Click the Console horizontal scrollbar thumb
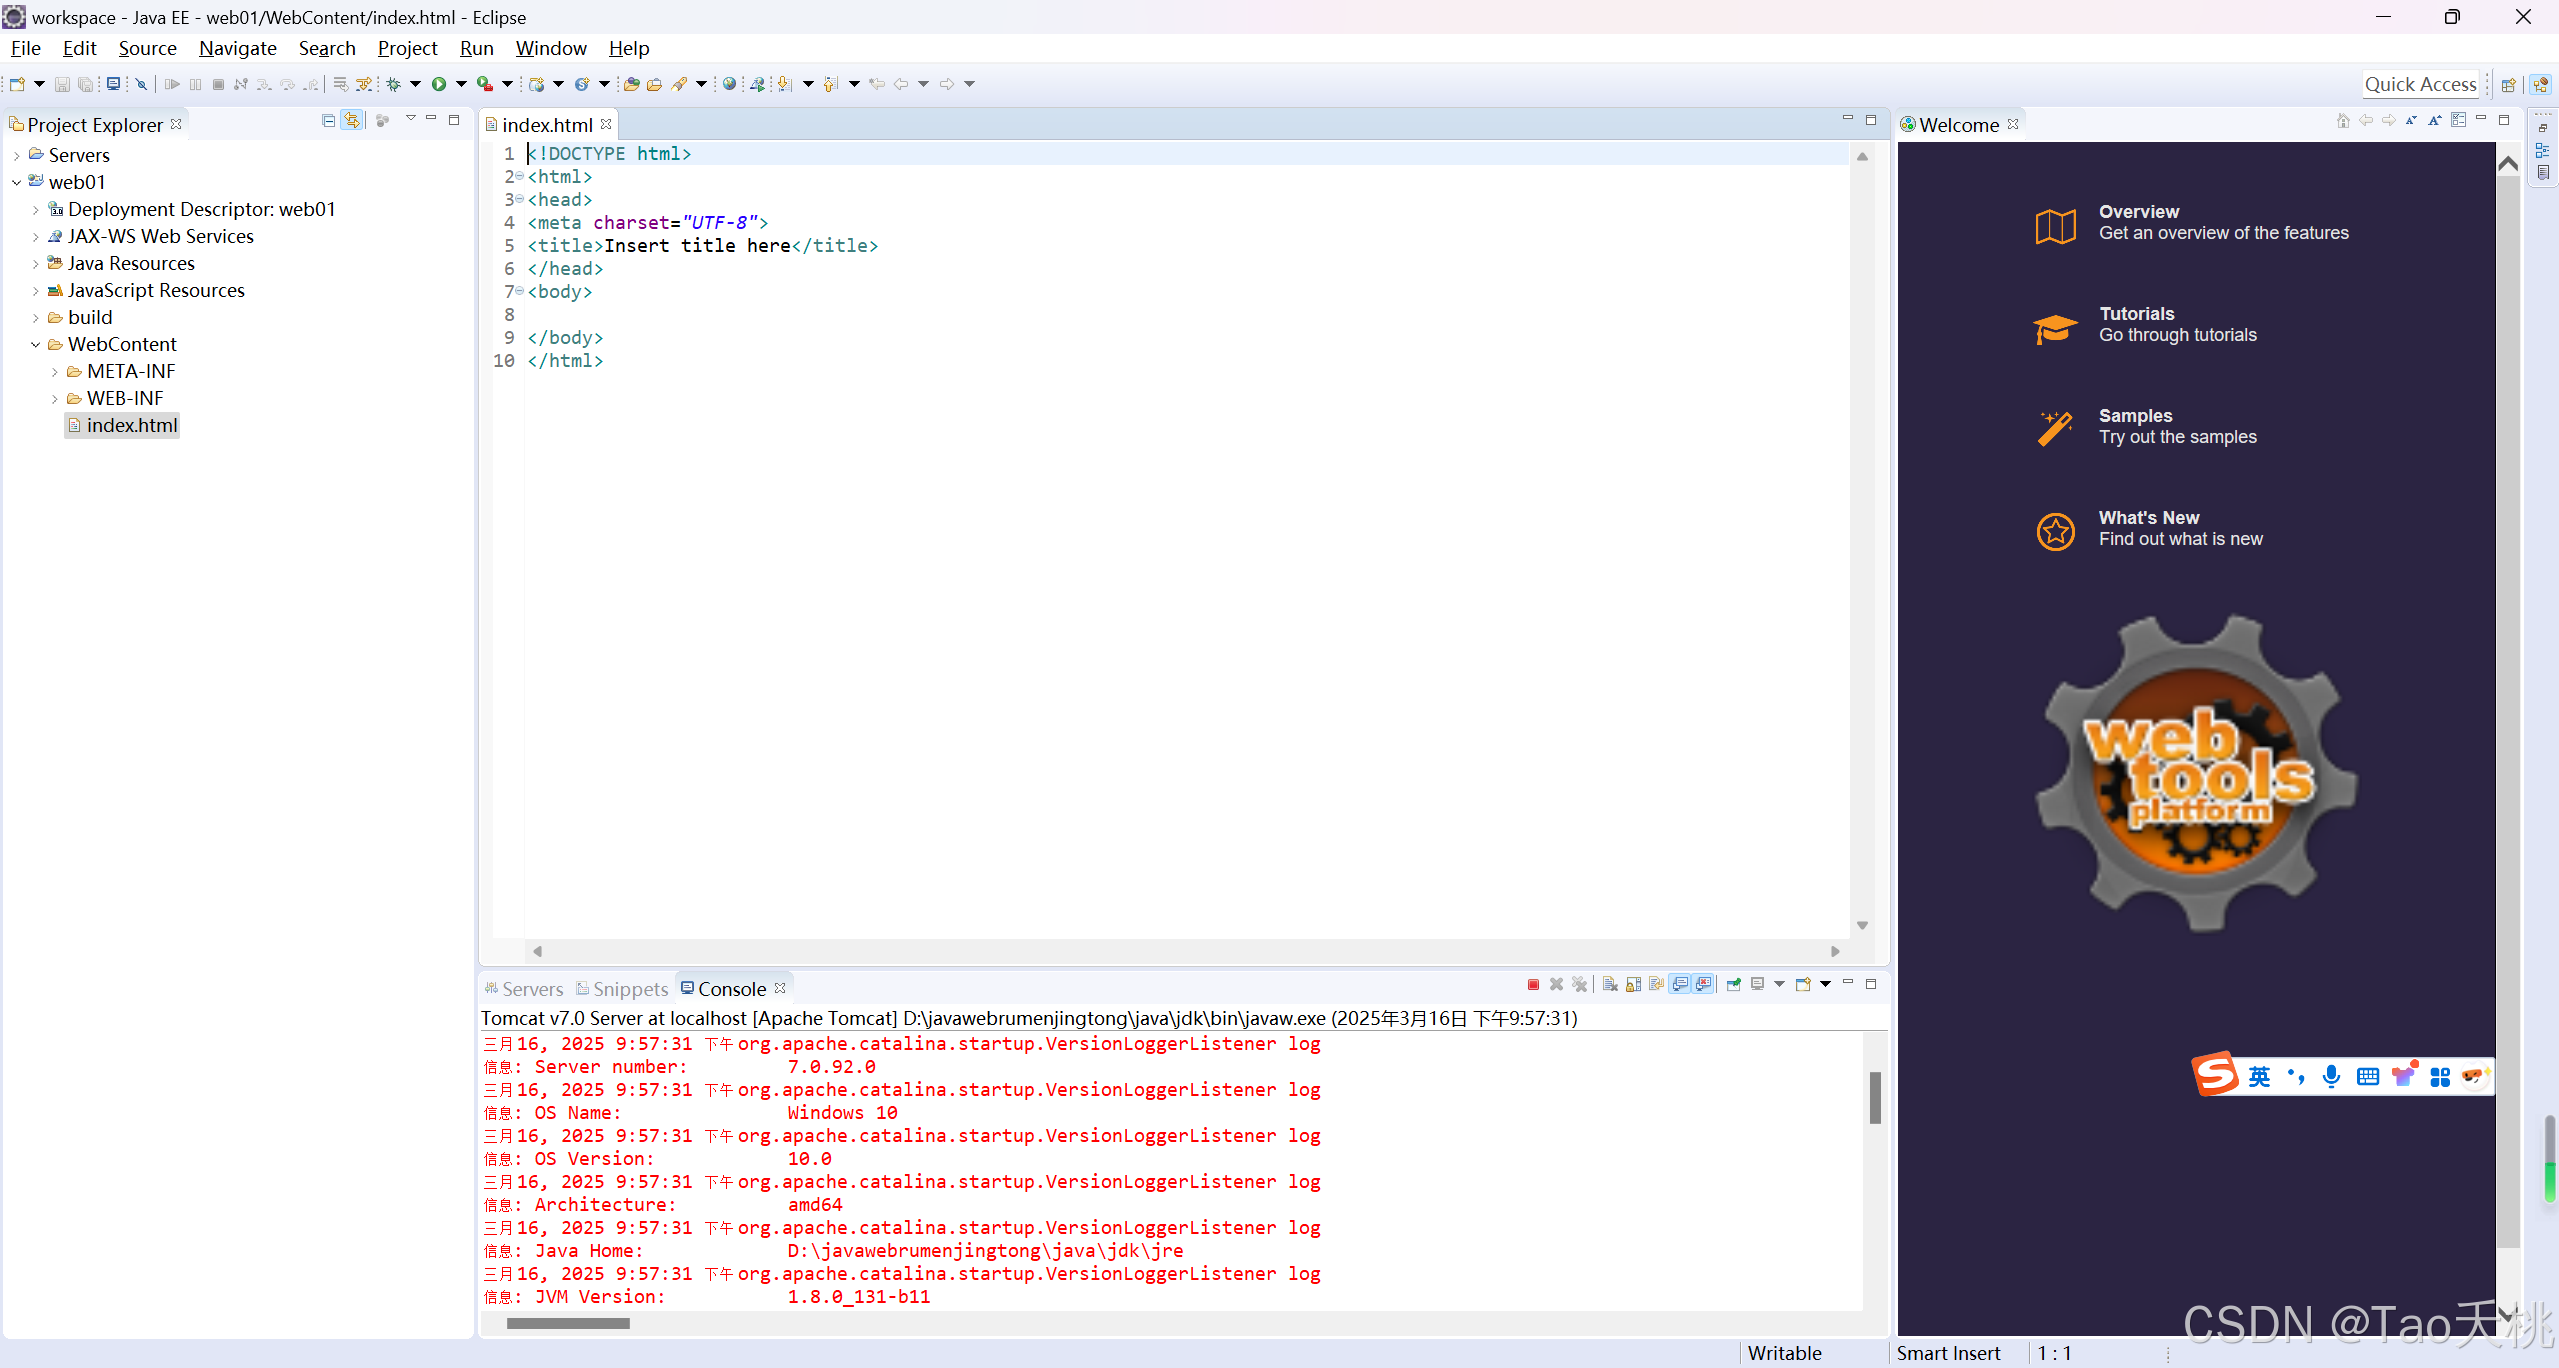The image size is (2559, 1368). click(x=568, y=1323)
